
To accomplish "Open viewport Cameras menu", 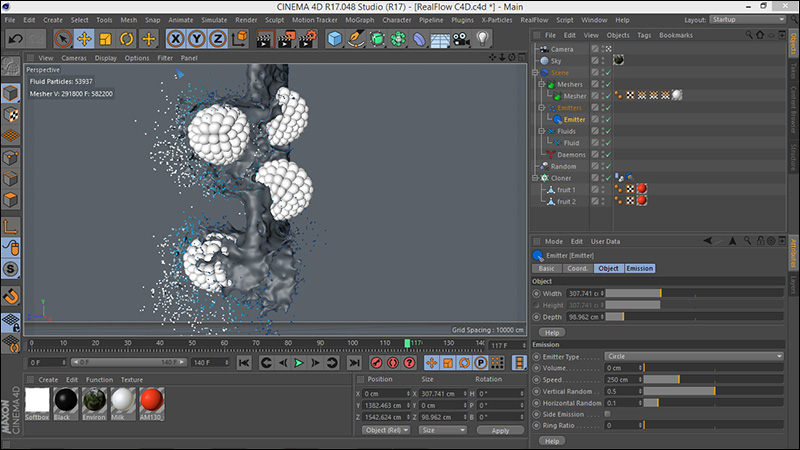I will (x=74, y=58).
